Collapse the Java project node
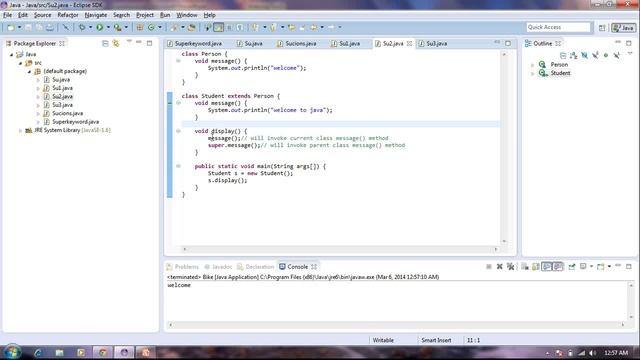The image size is (640, 360). [x=12, y=54]
